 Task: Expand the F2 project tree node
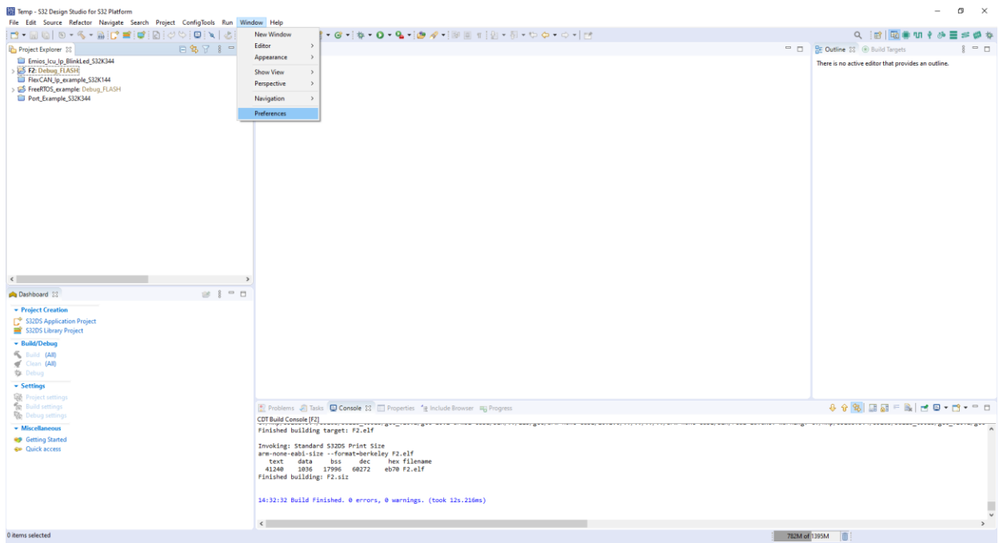point(13,71)
